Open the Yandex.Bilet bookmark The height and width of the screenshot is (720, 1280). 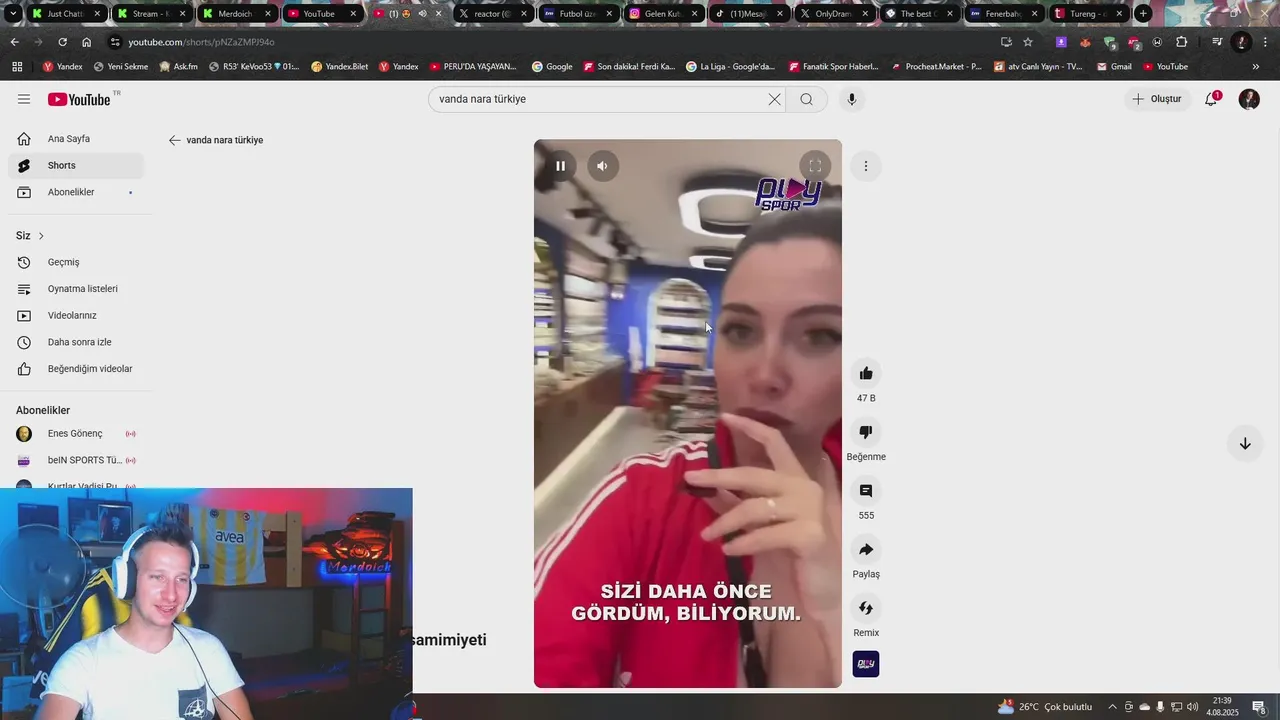click(339, 67)
